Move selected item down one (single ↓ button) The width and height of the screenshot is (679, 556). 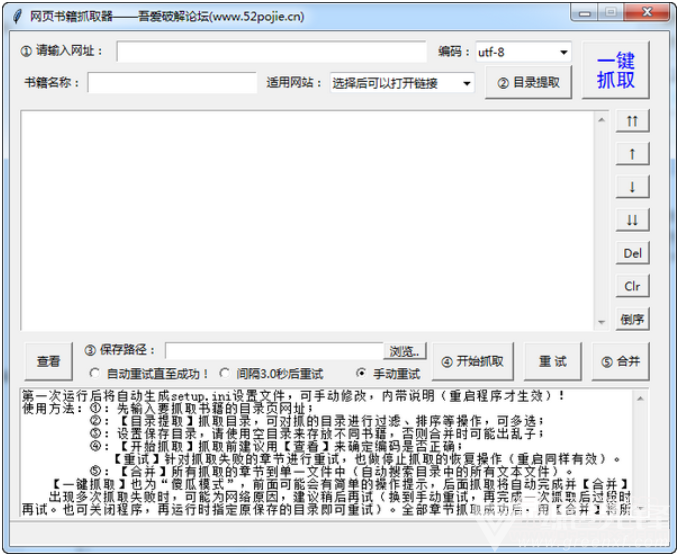tap(632, 187)
